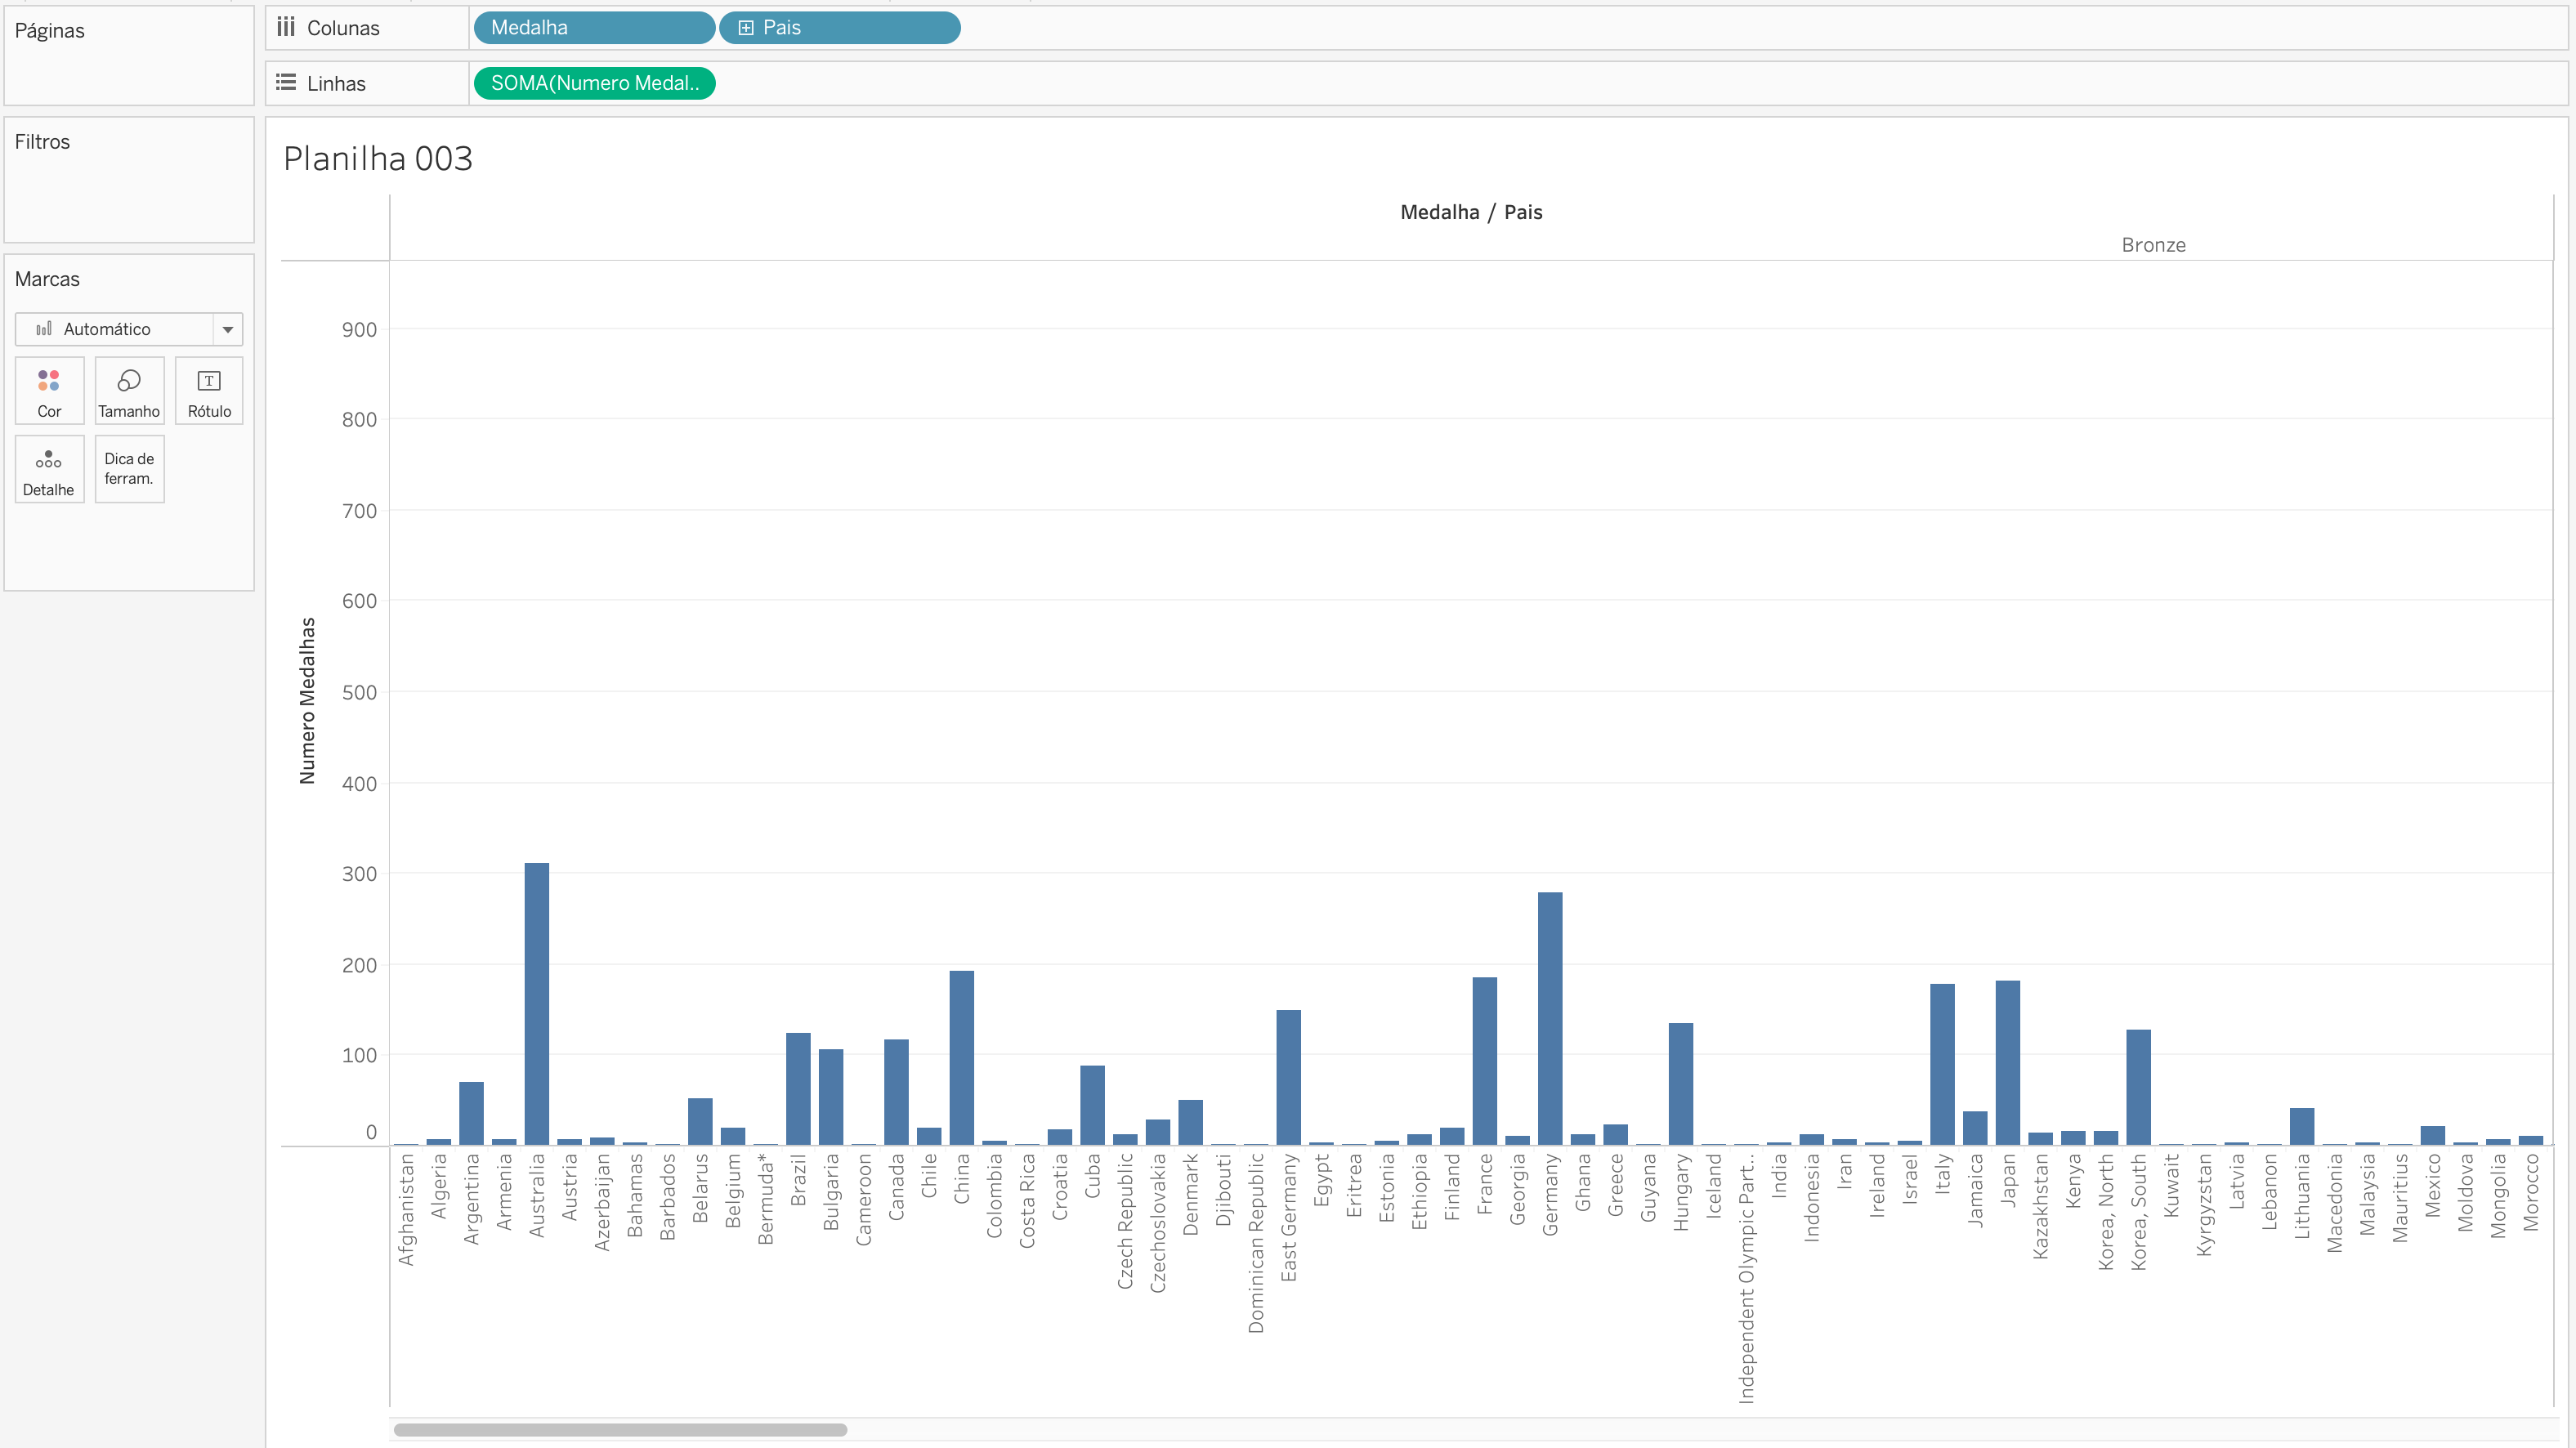Viewport: 2576px width, 1448px height.
Task: Click the Linhas shelf list icon
Action: pos(285,83)
